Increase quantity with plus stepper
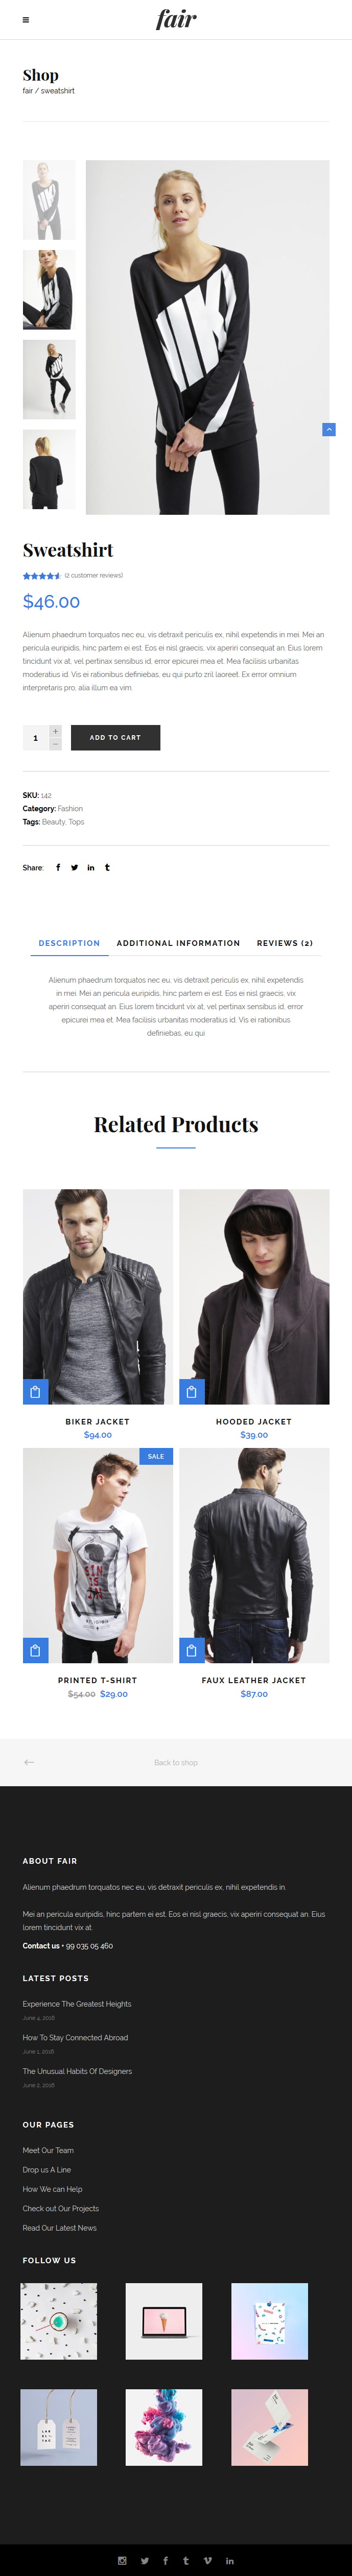This screenshot has width=352, height=2576. [x=55, y=731]
